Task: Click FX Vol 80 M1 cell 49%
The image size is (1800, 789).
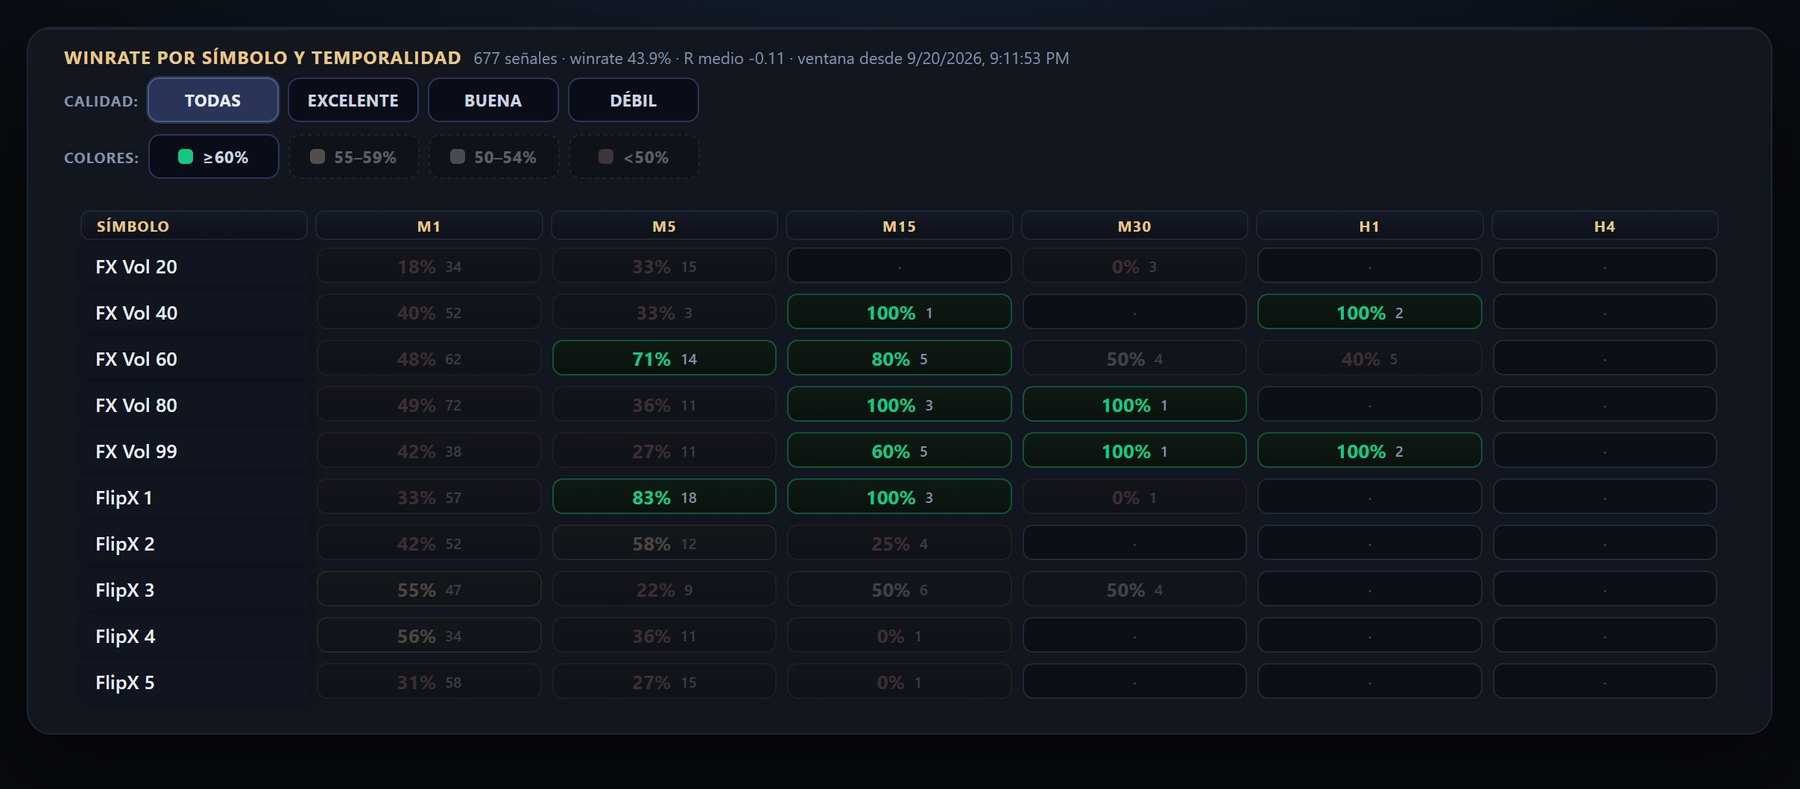Action: 429,404
